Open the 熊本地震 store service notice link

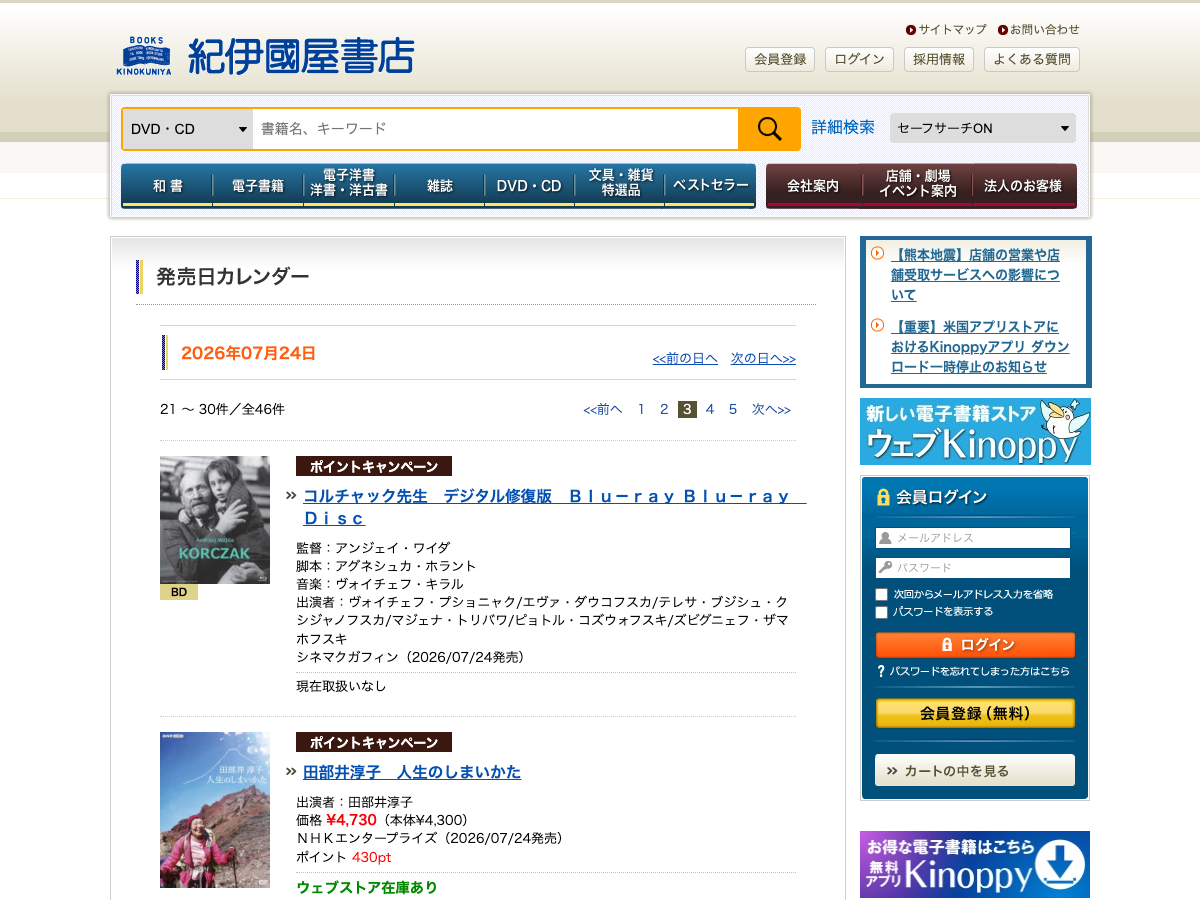[975, 275]
